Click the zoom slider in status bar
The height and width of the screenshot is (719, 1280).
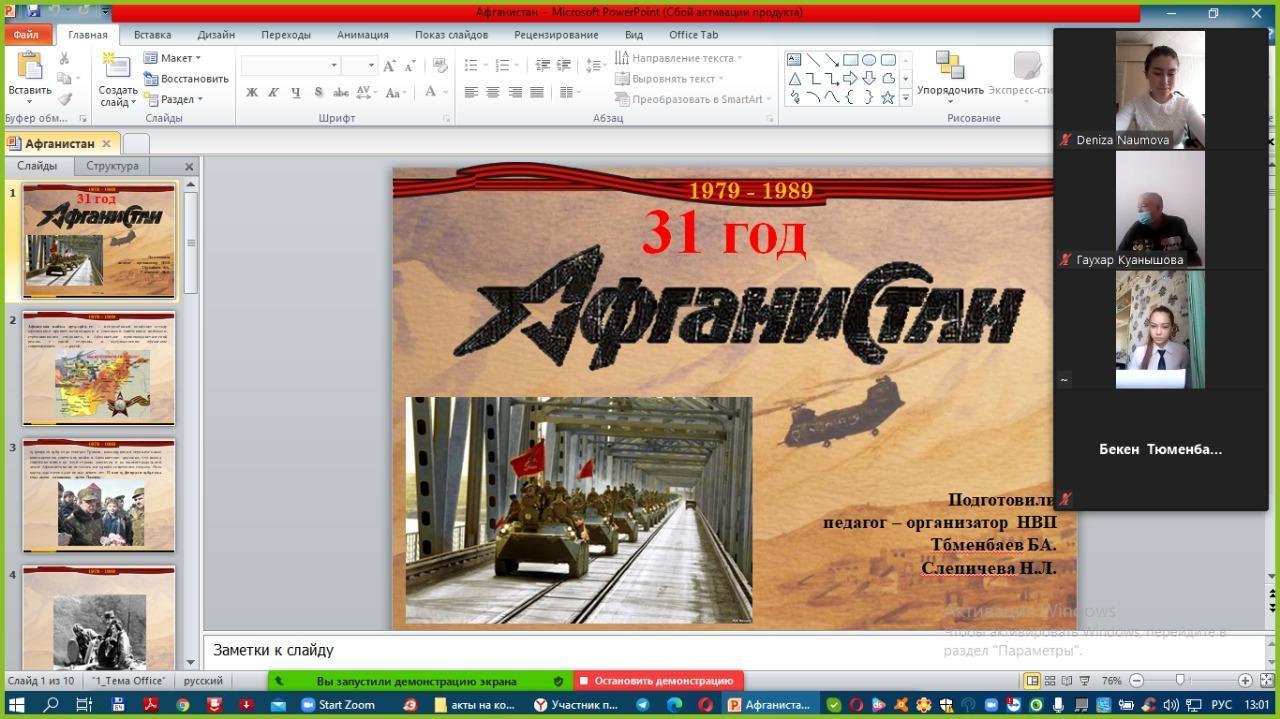click(1180, 680)
